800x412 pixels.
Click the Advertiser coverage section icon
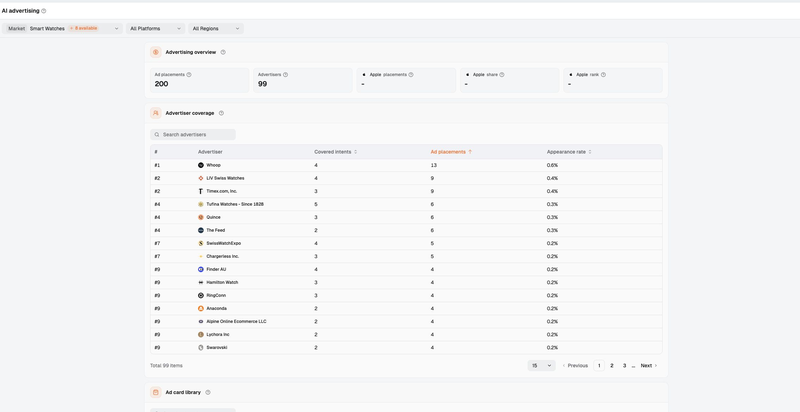tap(156, 113)
